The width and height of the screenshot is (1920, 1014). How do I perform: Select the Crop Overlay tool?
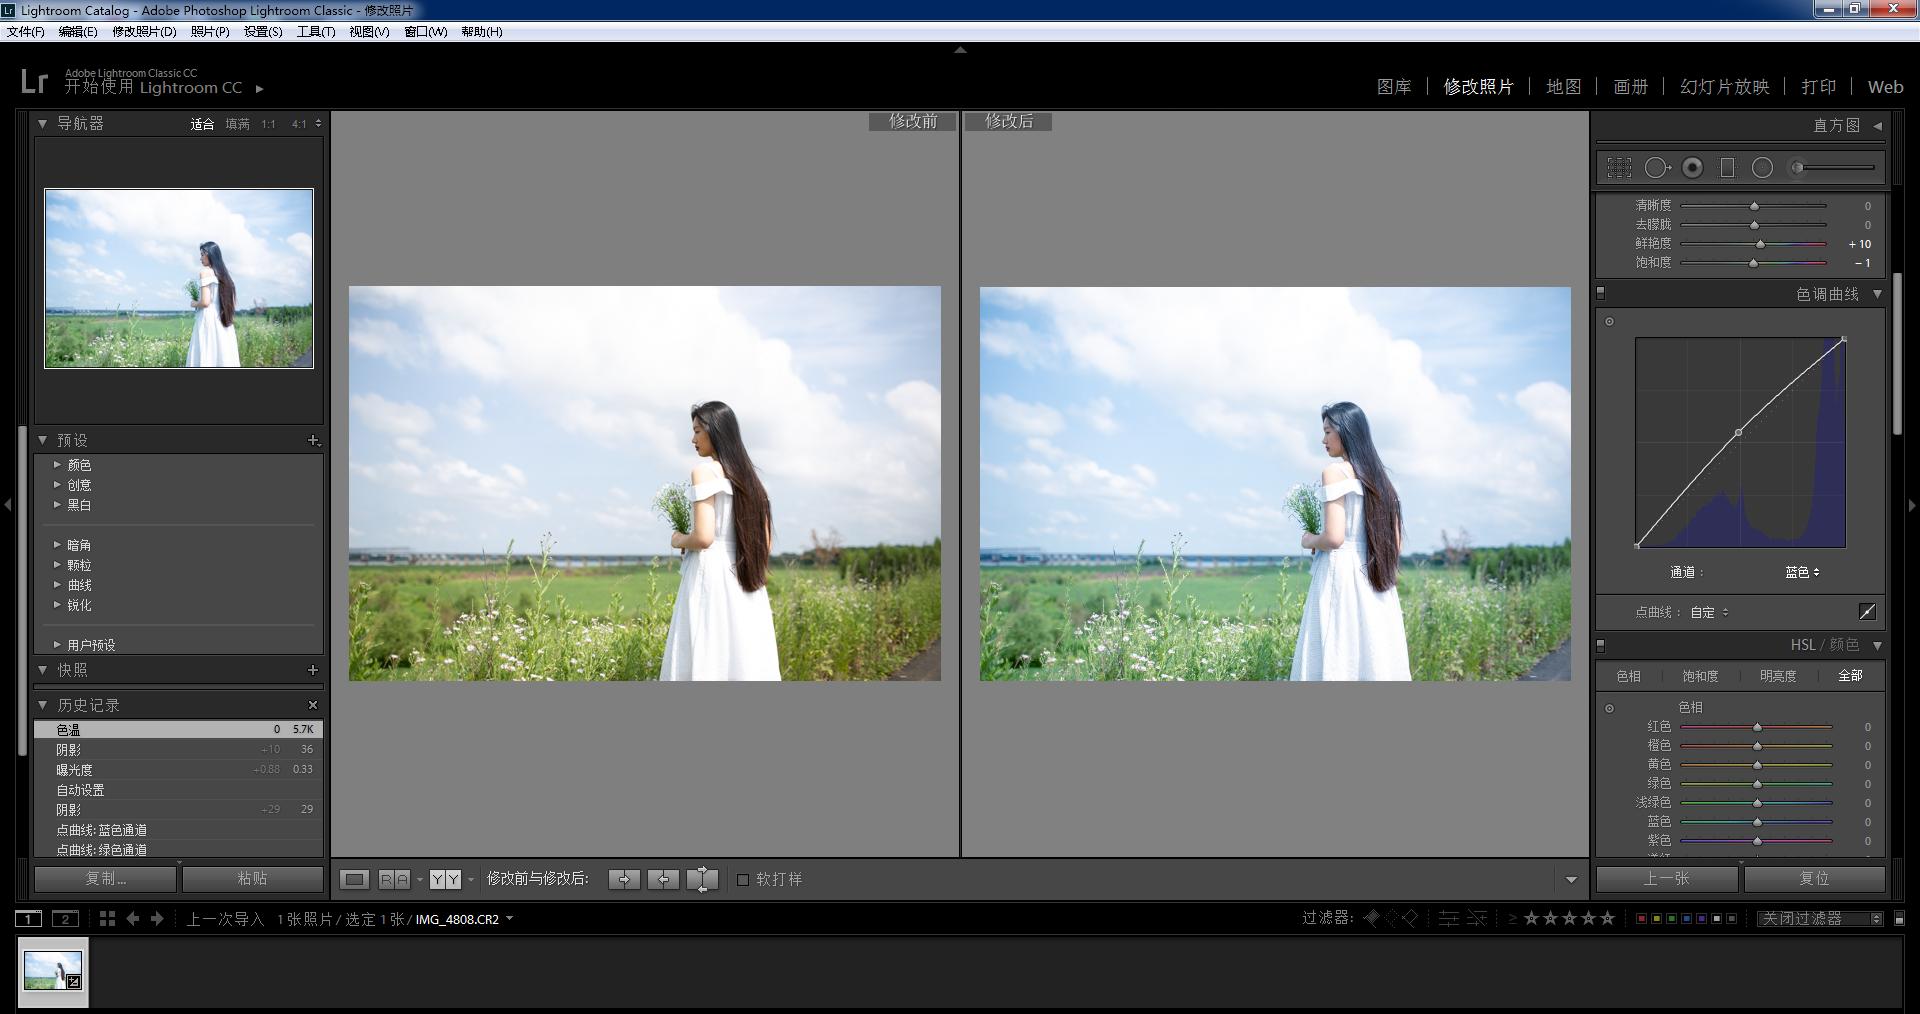[x=1619, y=168]
